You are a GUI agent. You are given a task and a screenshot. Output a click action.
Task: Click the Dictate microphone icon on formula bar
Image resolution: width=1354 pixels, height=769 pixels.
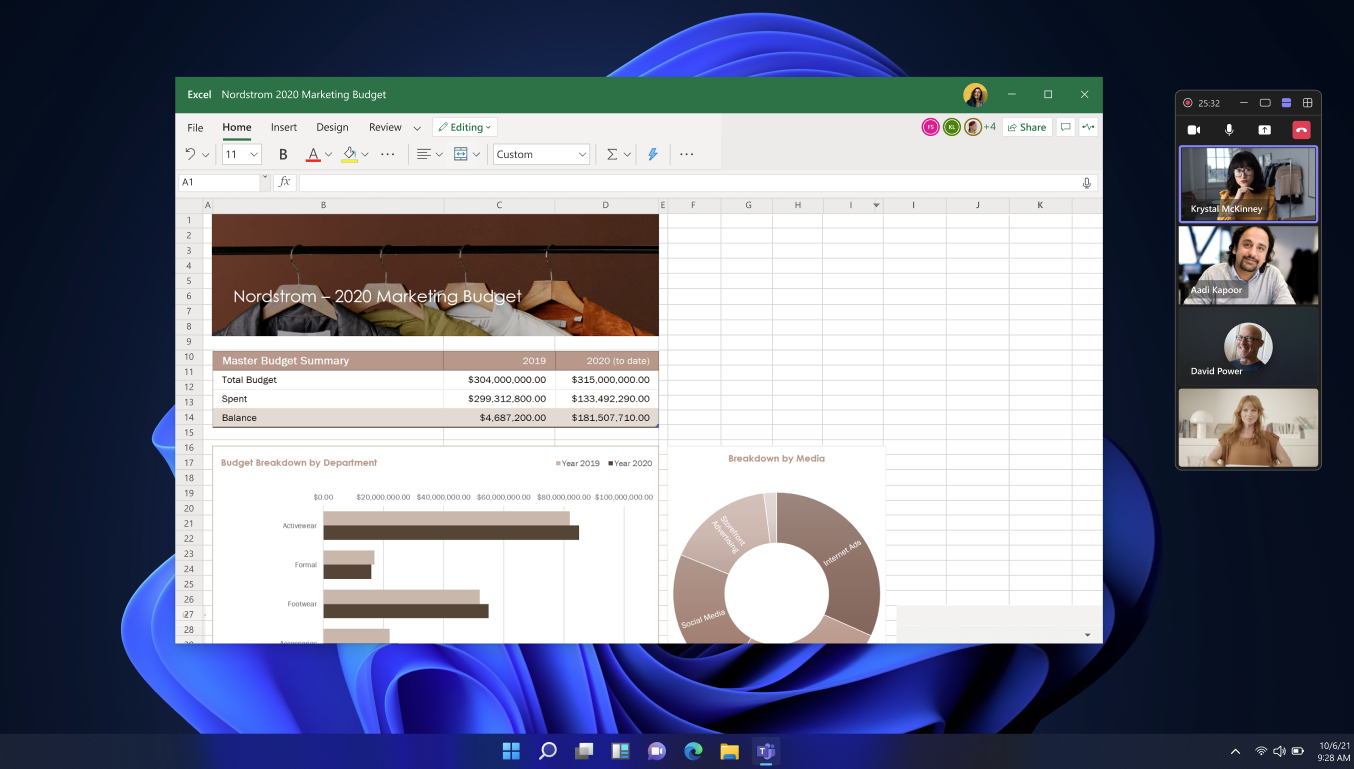coord(1086,182)
